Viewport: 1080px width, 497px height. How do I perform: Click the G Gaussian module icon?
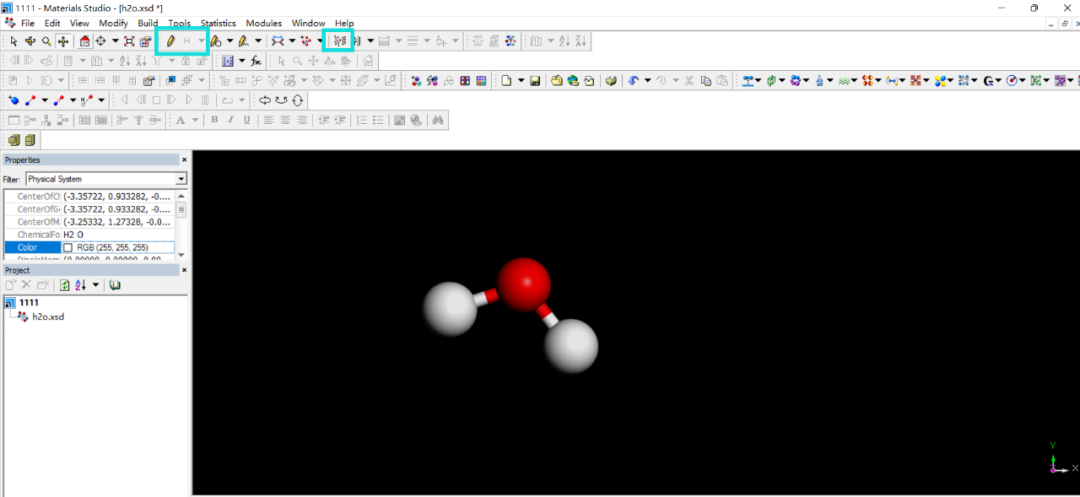tap(988, 81)
